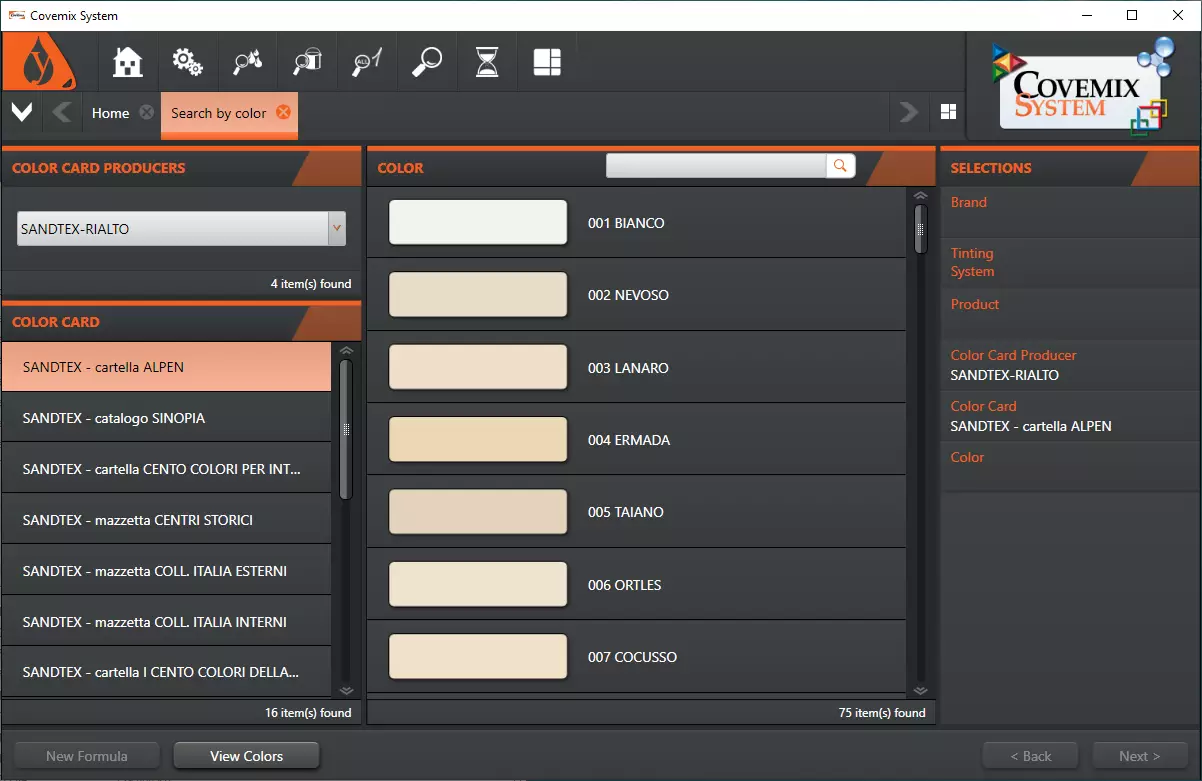The image size is (1202, 781).
Task: Click the color card list scrollbar thumb
Action: pos(346,429)
